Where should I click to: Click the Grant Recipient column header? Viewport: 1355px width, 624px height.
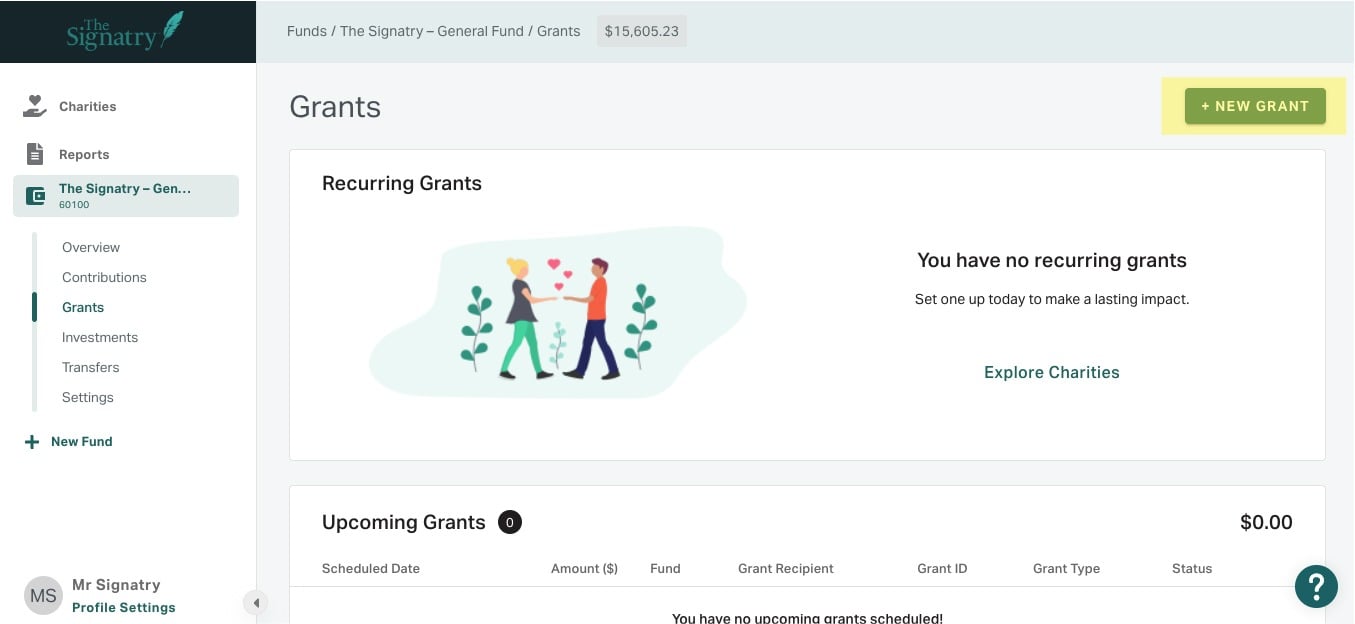tap(786, 568)
